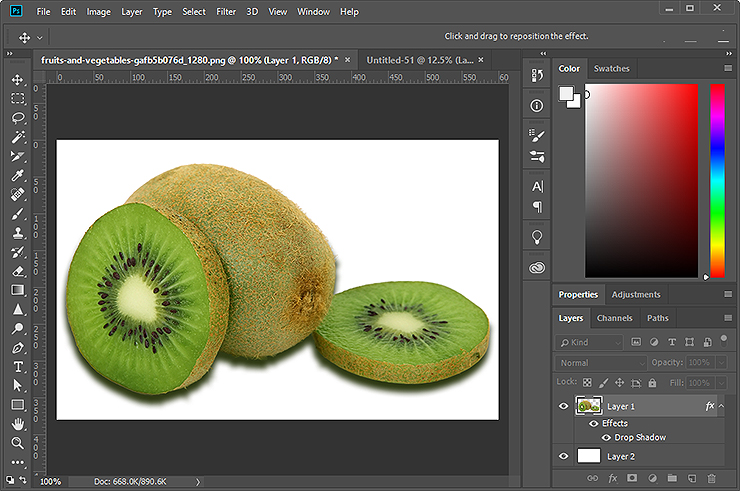
Task: Collapse Layer 1 effects list arrow
Action: click(x=722, y=406)
